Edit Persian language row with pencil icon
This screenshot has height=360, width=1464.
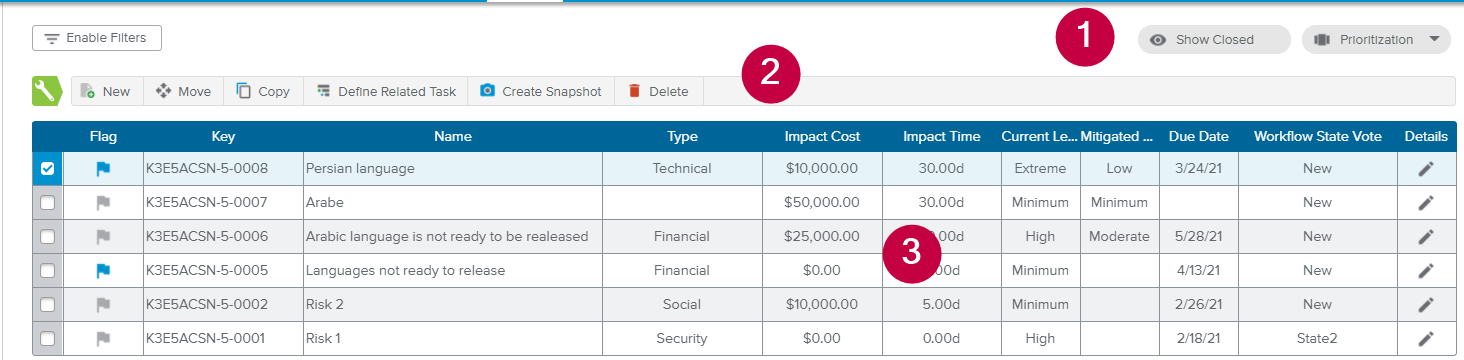1426,169
